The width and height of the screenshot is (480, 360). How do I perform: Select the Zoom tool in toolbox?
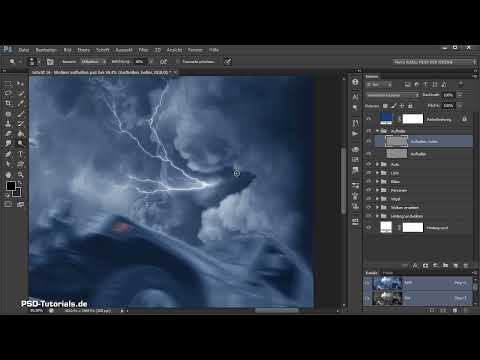point(20,175)
